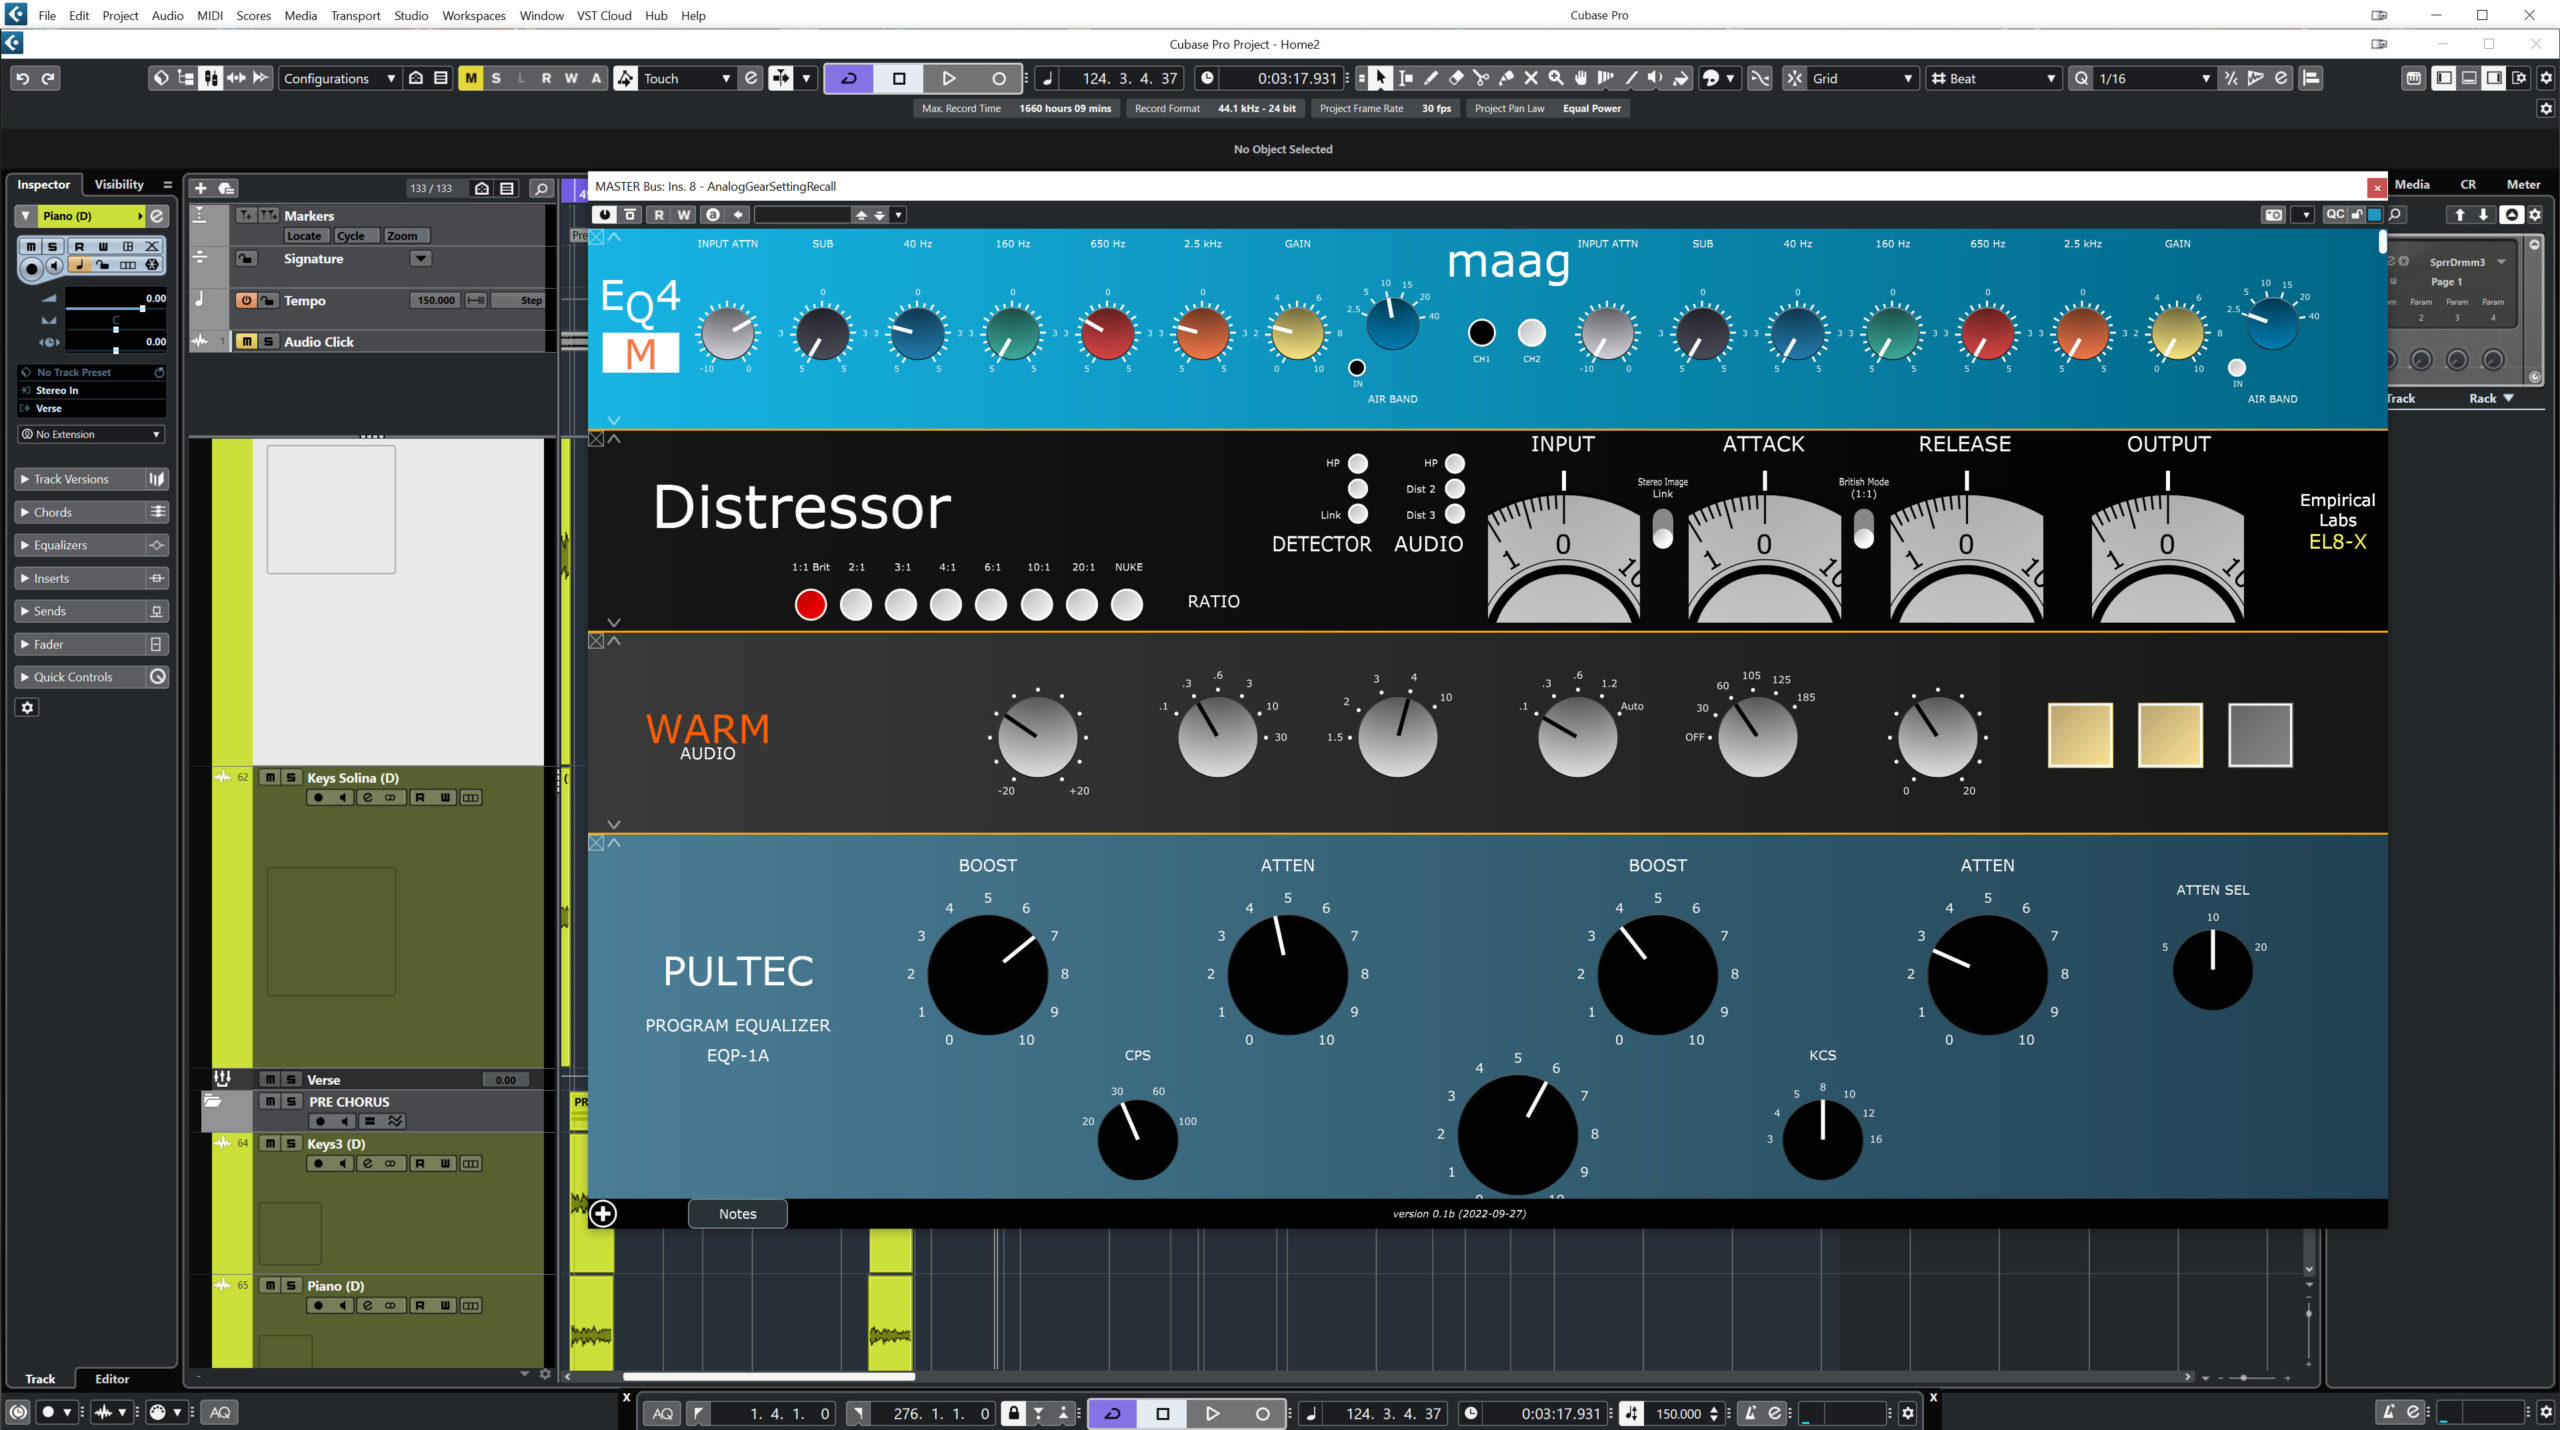Click the Glue tool
2560x1430 pixels.
[x=1506, y=78]
